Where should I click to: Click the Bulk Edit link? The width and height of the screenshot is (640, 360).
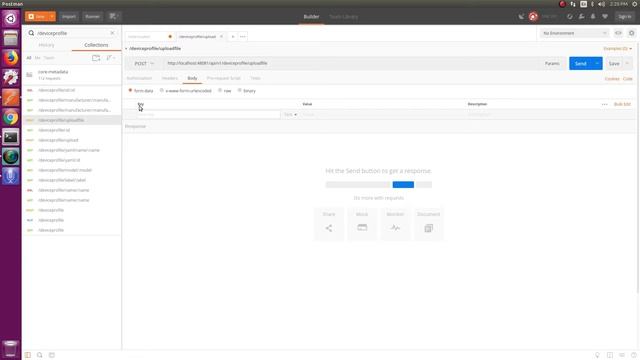(622, 104)
